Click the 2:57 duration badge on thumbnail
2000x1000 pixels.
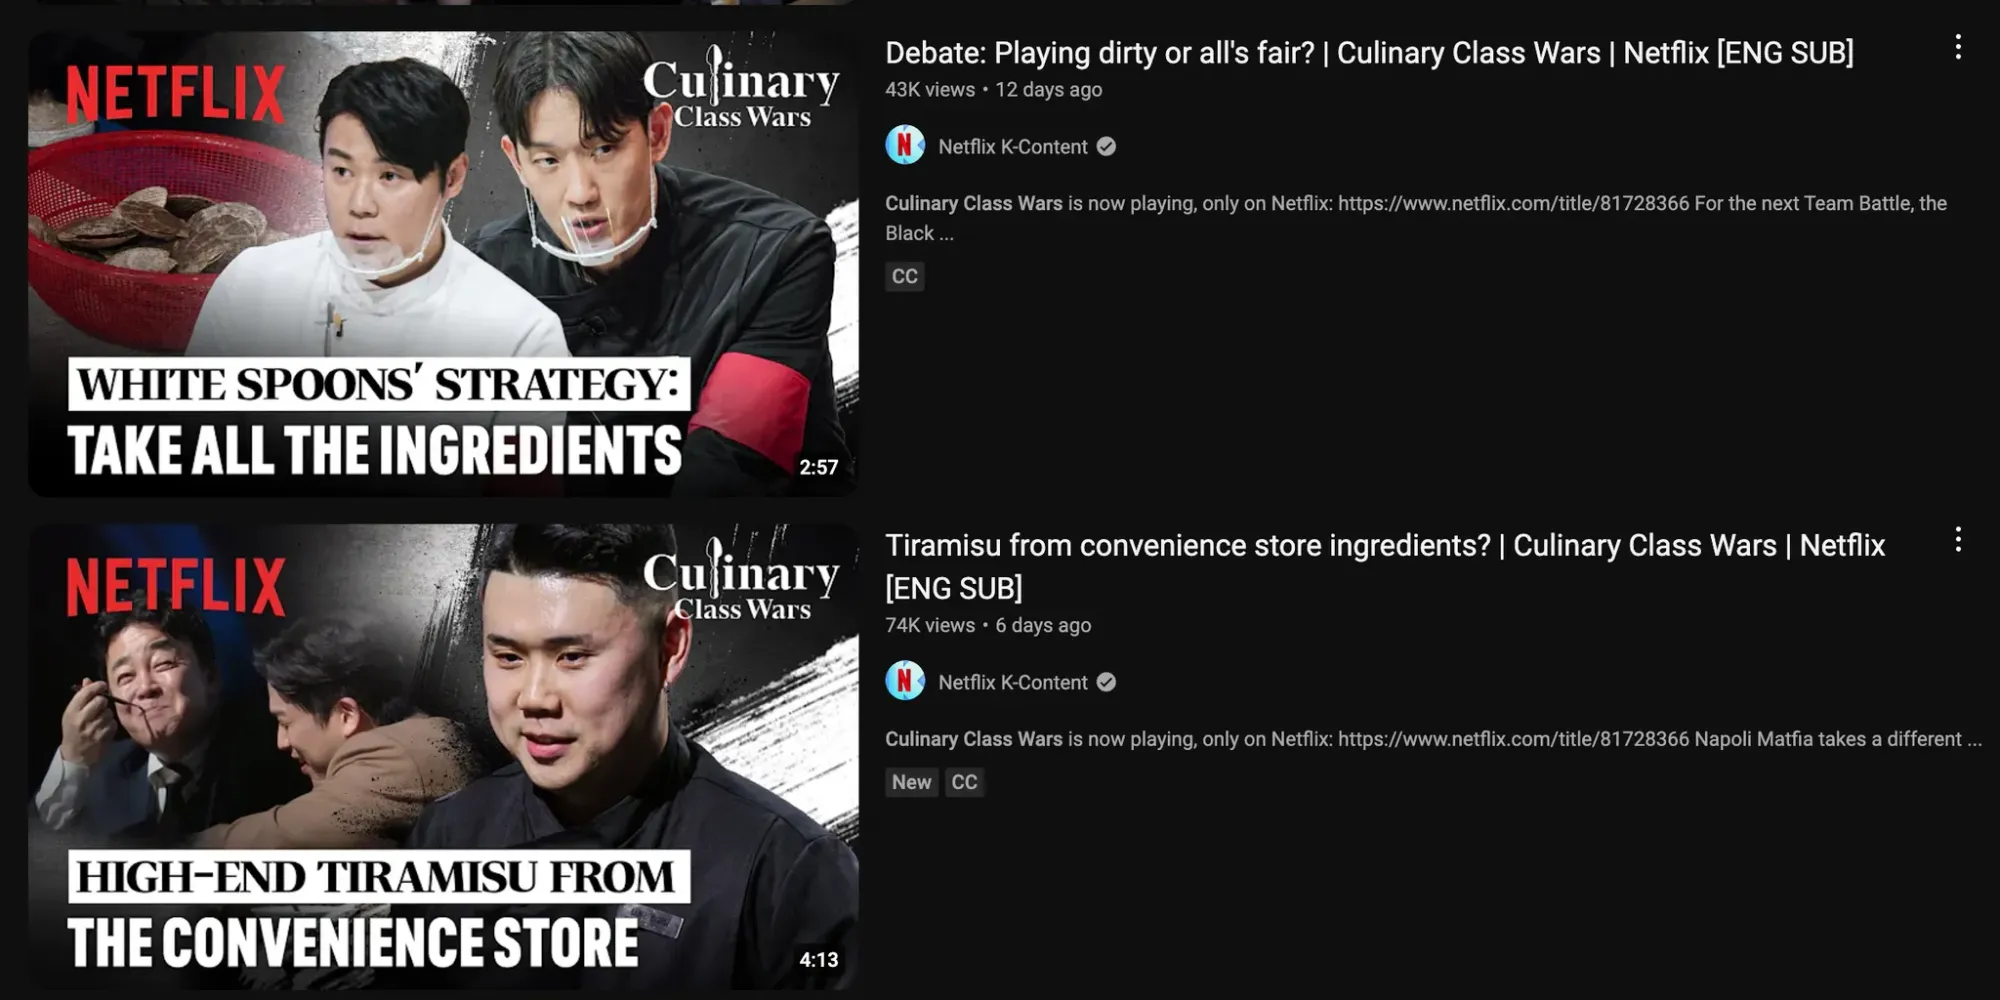[818, 467]
